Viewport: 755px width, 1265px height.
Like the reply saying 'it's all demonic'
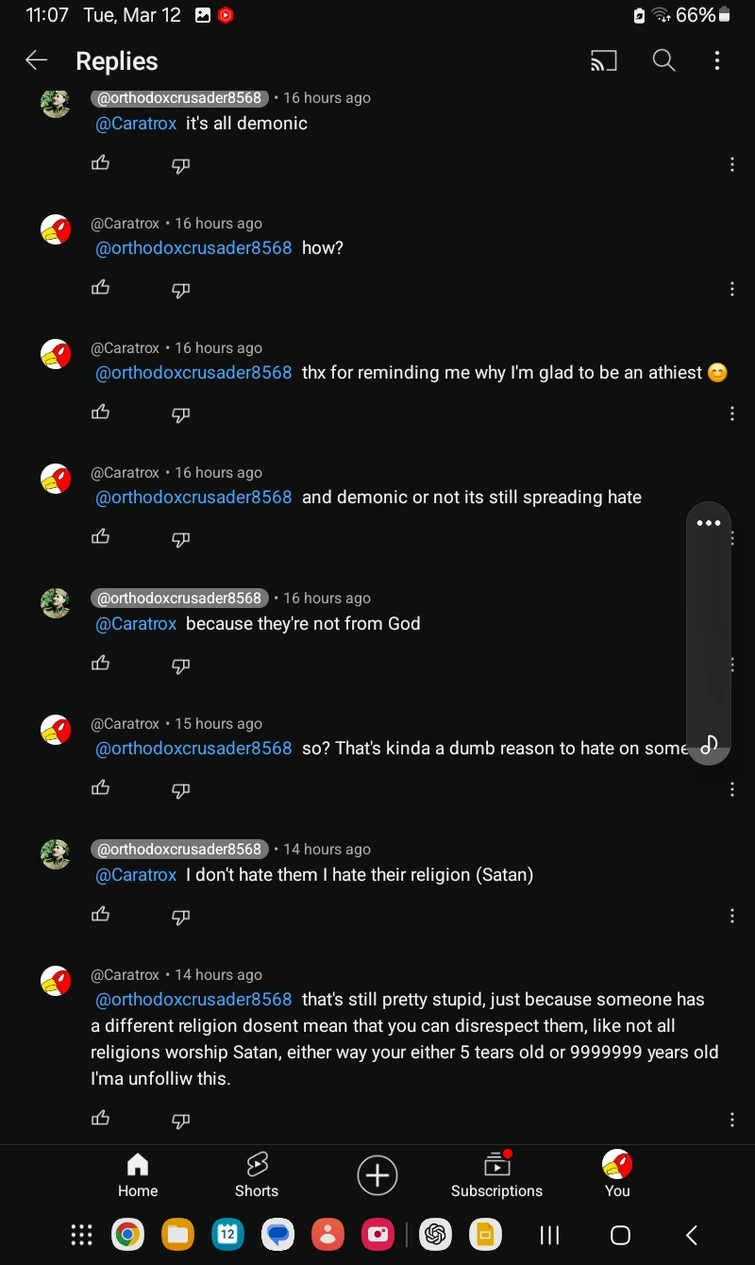click(100, 163)
